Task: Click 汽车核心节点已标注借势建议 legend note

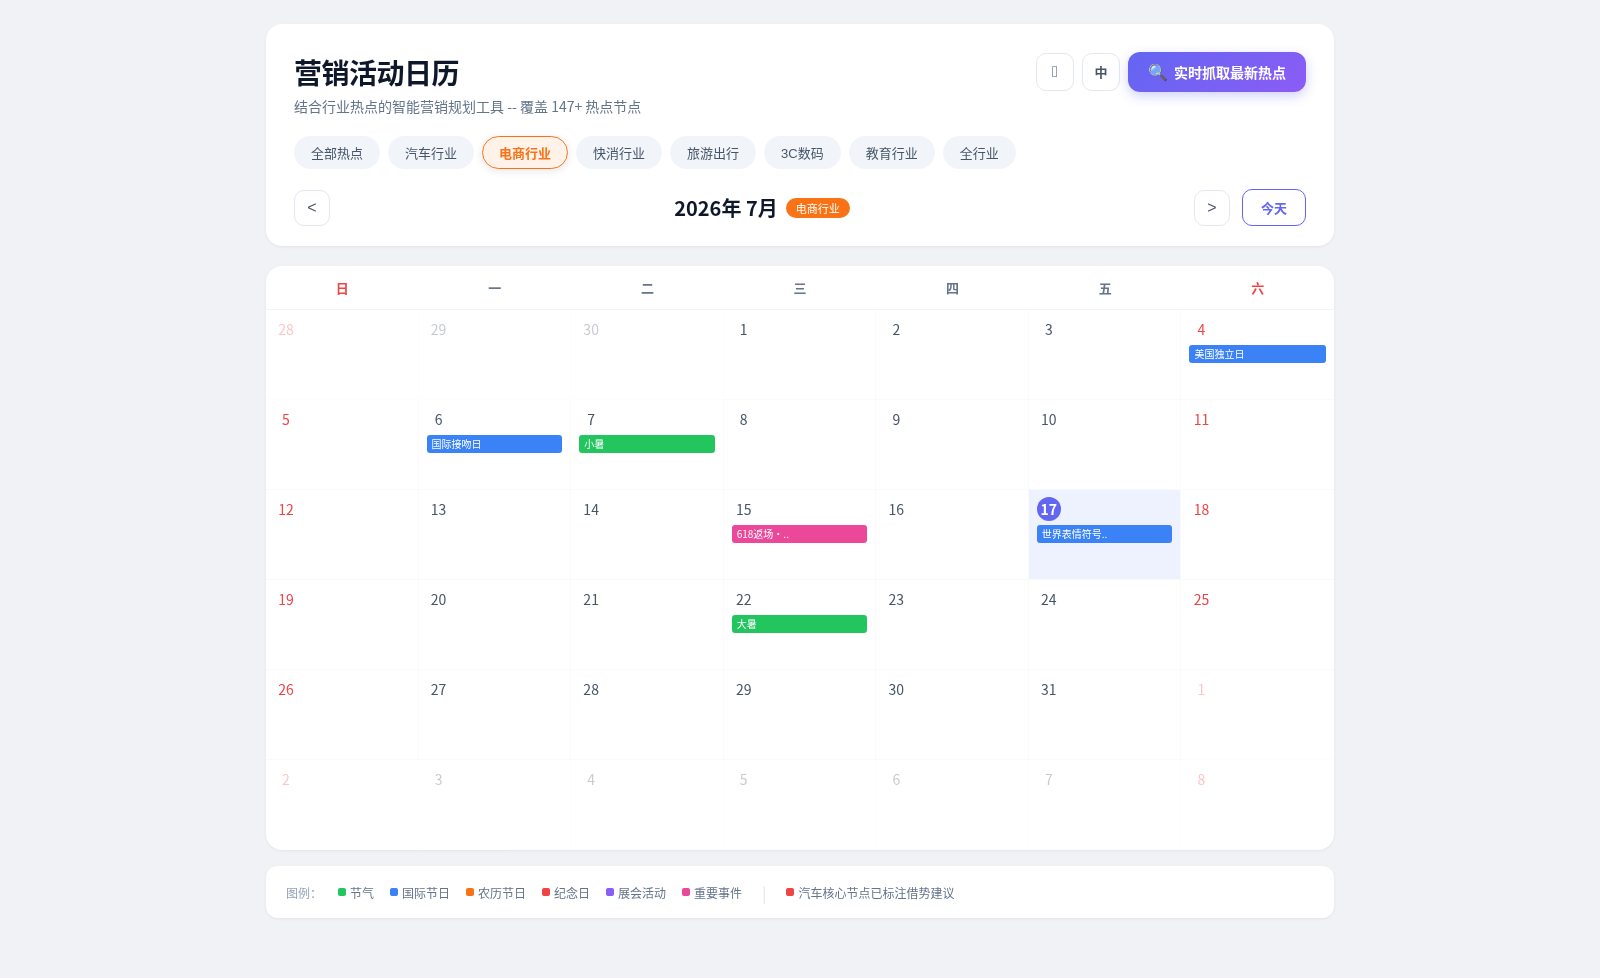Action: (x=870, y=893)
